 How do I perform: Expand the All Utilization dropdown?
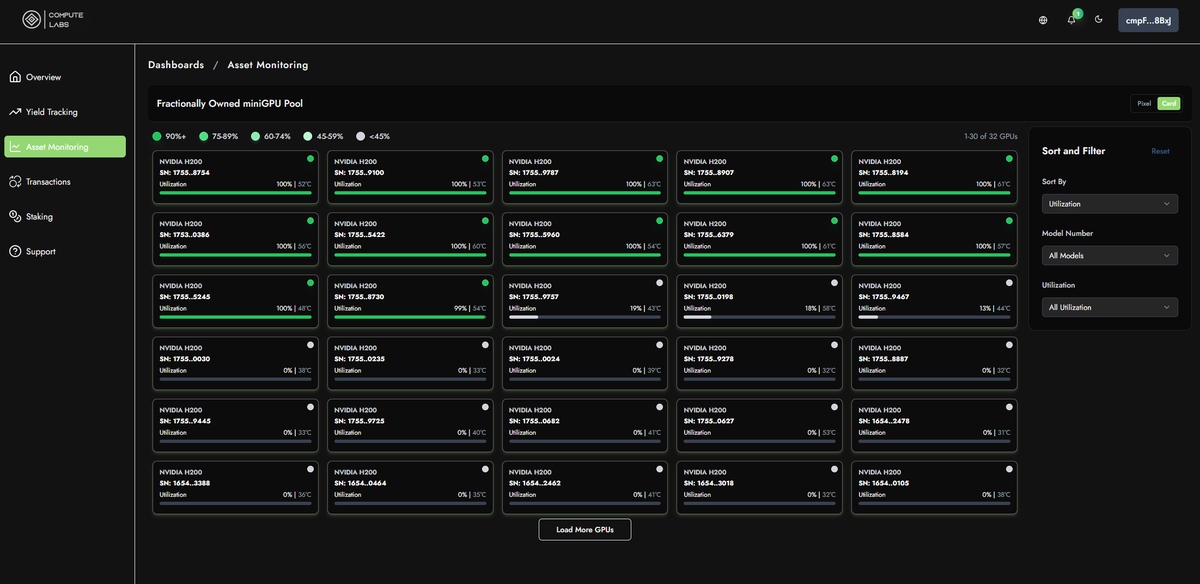click(x=1109, y=308)
